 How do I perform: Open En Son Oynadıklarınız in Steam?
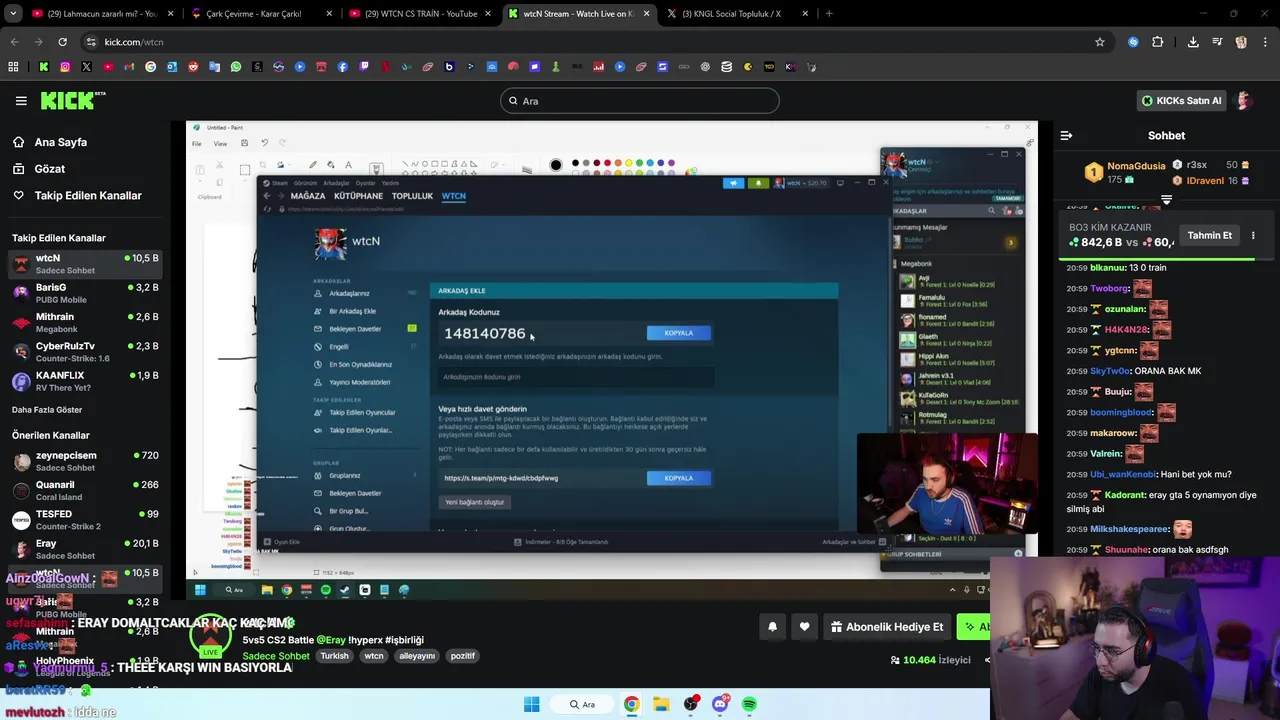point(360,365)
